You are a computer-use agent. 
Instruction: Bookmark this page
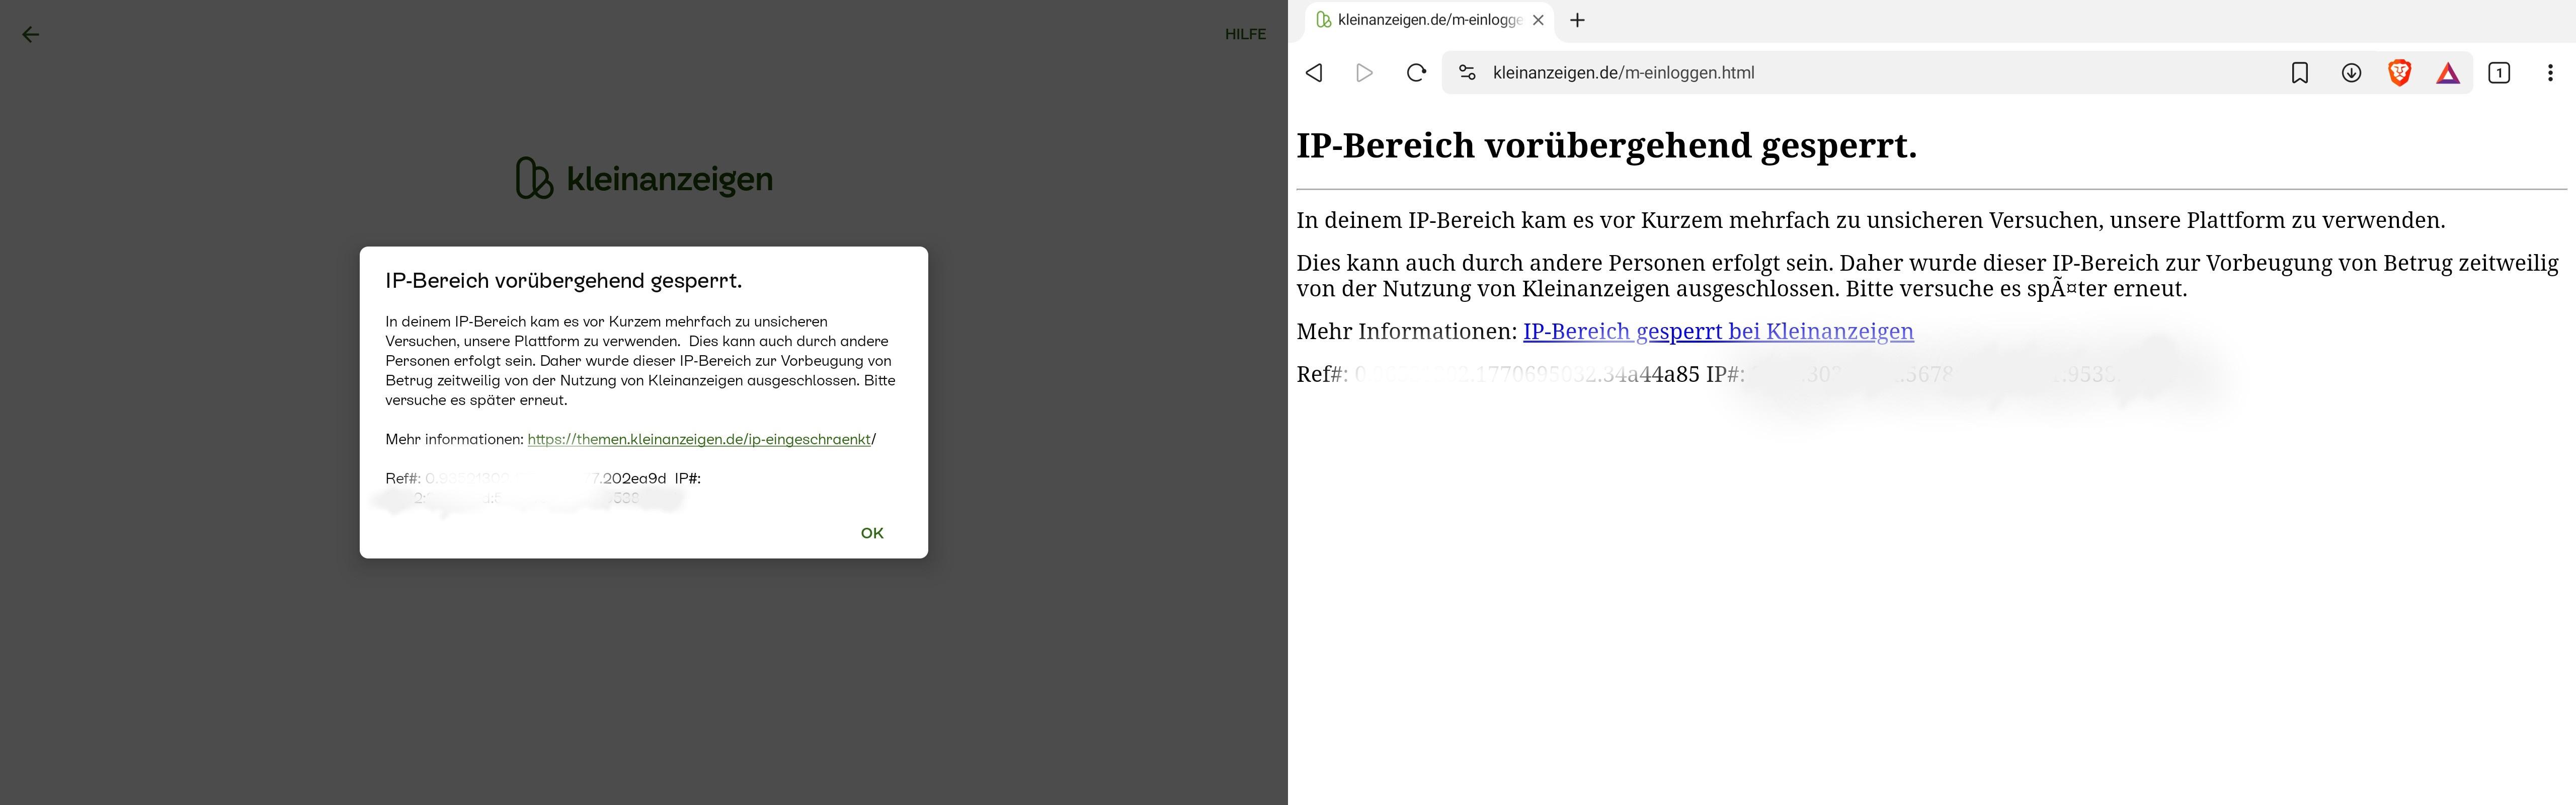coord(2300,73)
